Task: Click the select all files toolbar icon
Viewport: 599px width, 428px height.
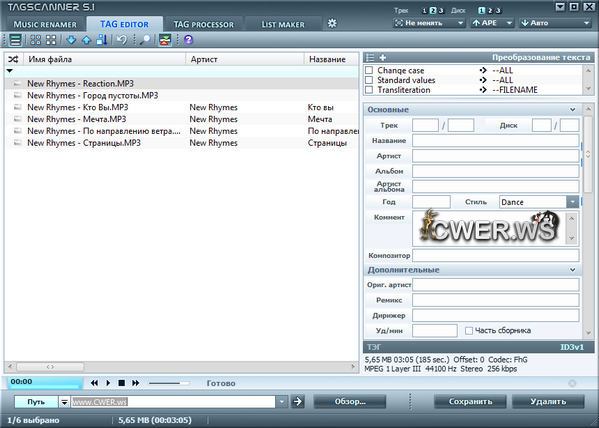Action: pyautogui.click(x=36, y=40)
